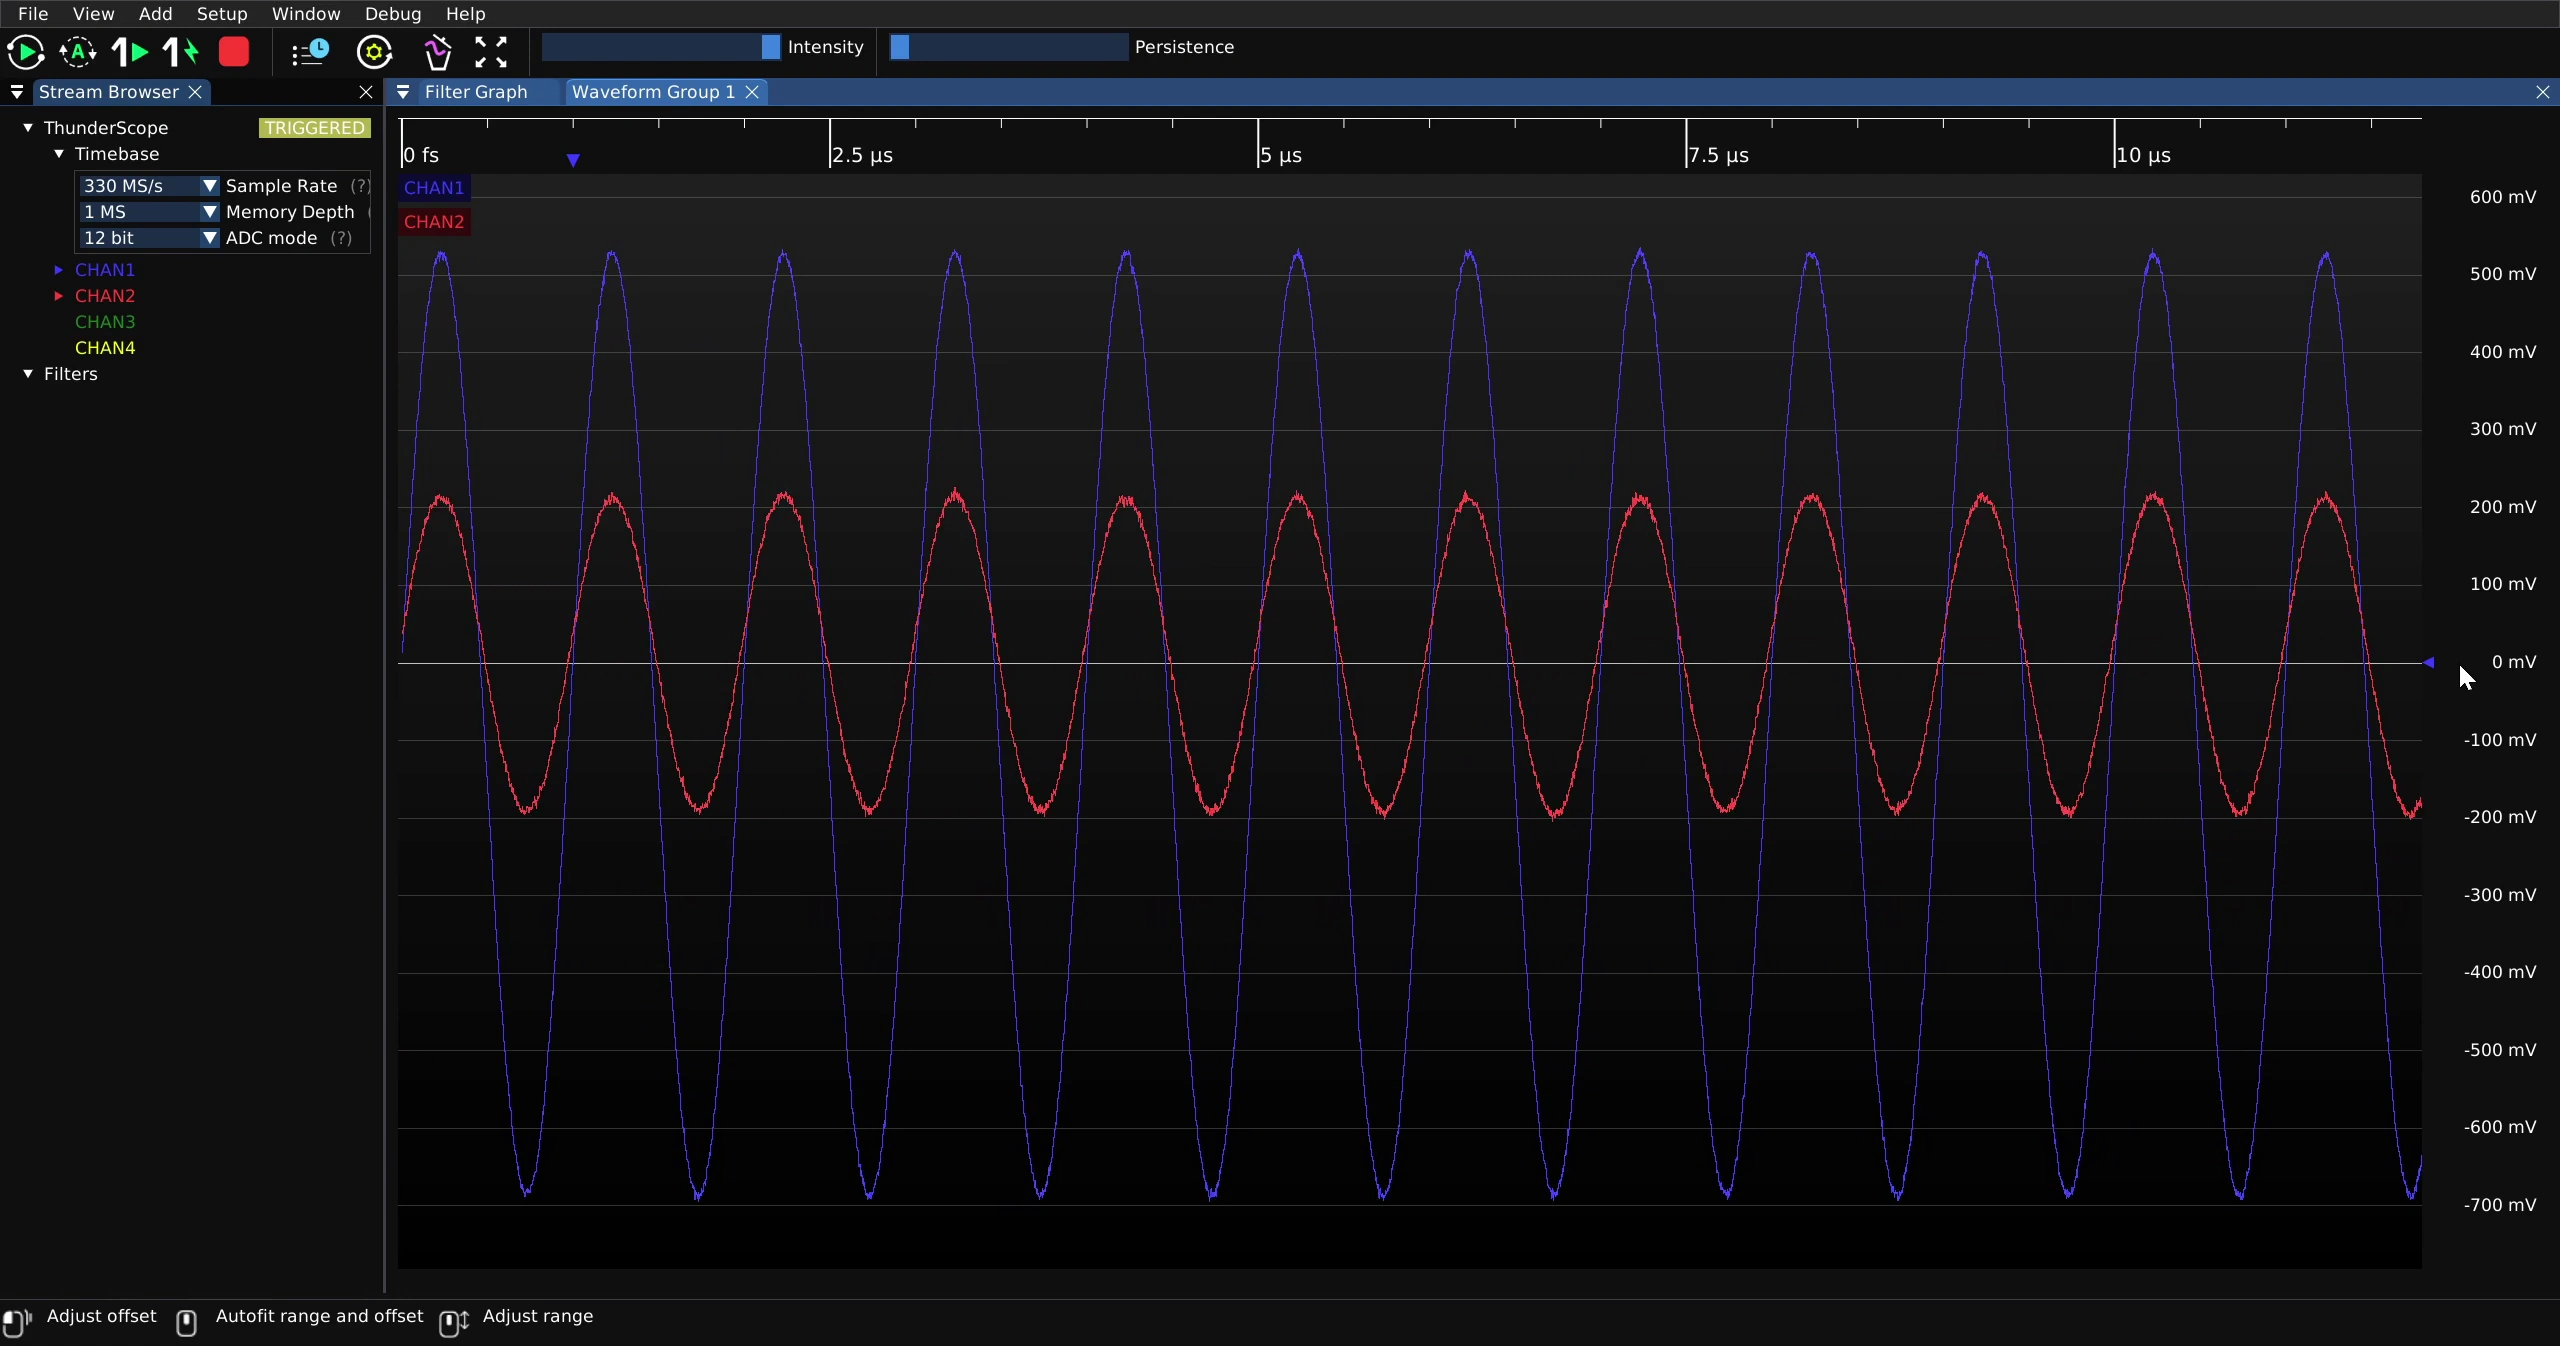
Task: Click the refresh settings gear icon
Action: [375, 52]
